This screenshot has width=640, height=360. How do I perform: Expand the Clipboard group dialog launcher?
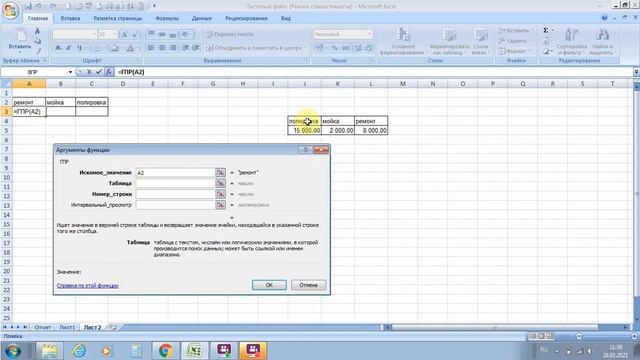[x=46, y=60]
